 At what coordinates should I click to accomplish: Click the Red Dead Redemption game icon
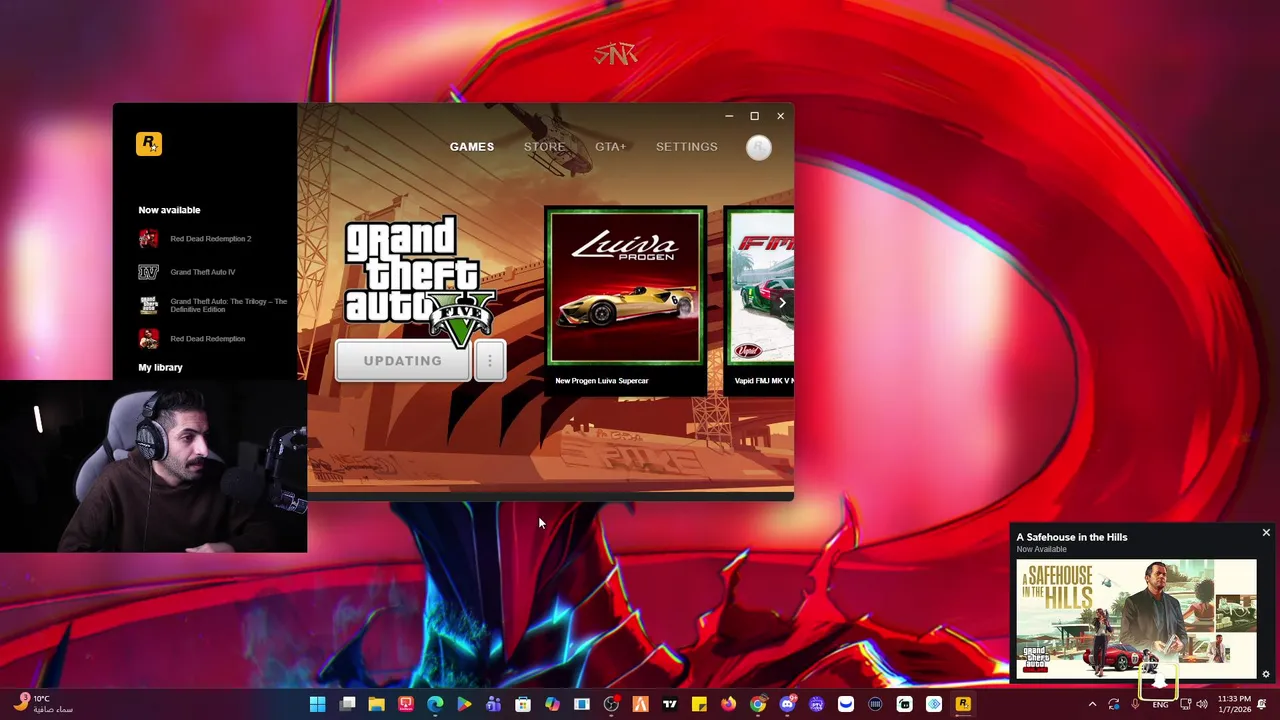coord(148,339)
